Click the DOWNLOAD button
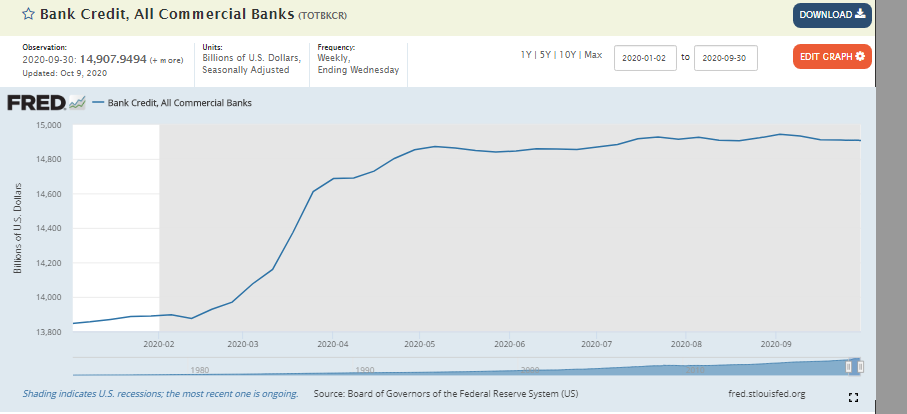Screen dimensions: 907x414 coord(832,15)
